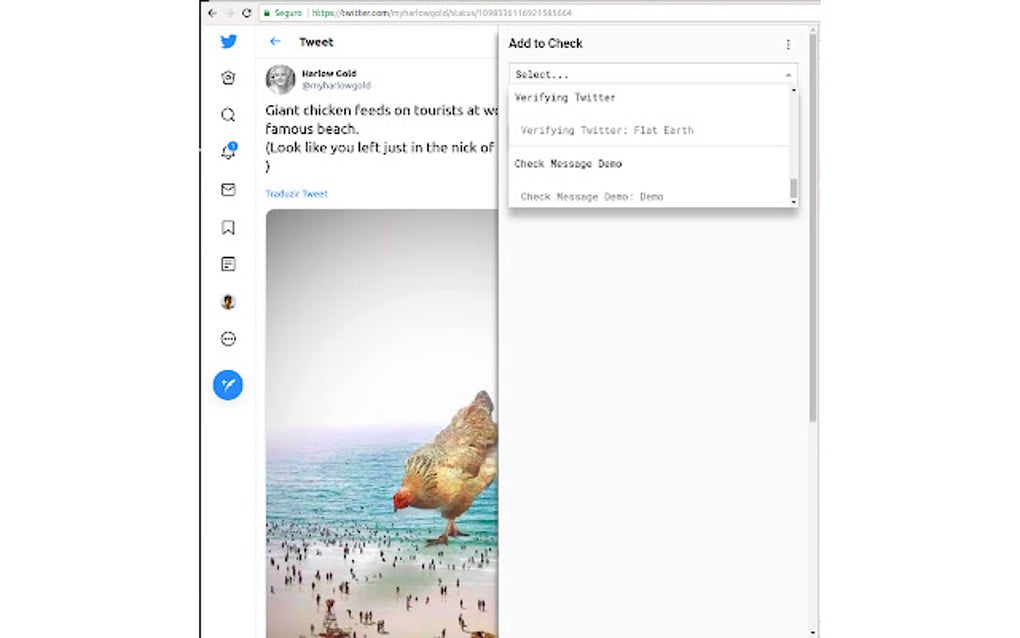Image resolution: width=1020 pixels, height=638 pixels.
Task: Open the Messages envelope icon
Action: [x=228, y=189]
